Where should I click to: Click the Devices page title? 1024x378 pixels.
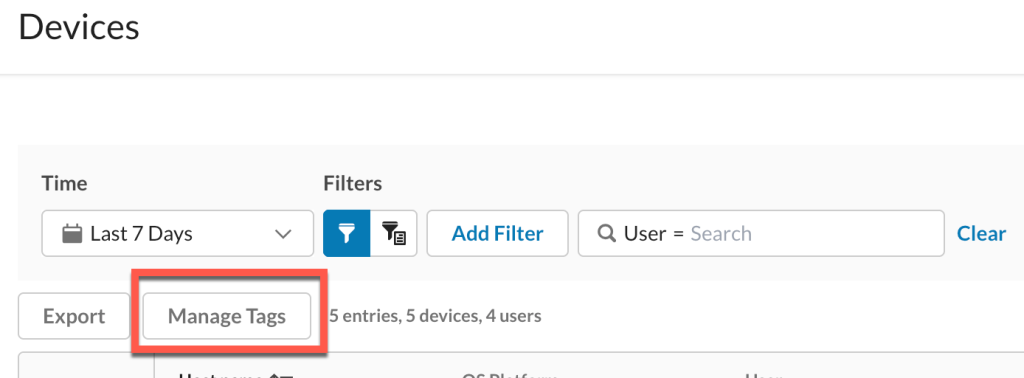pyautogui.click(x=79, y=28)
